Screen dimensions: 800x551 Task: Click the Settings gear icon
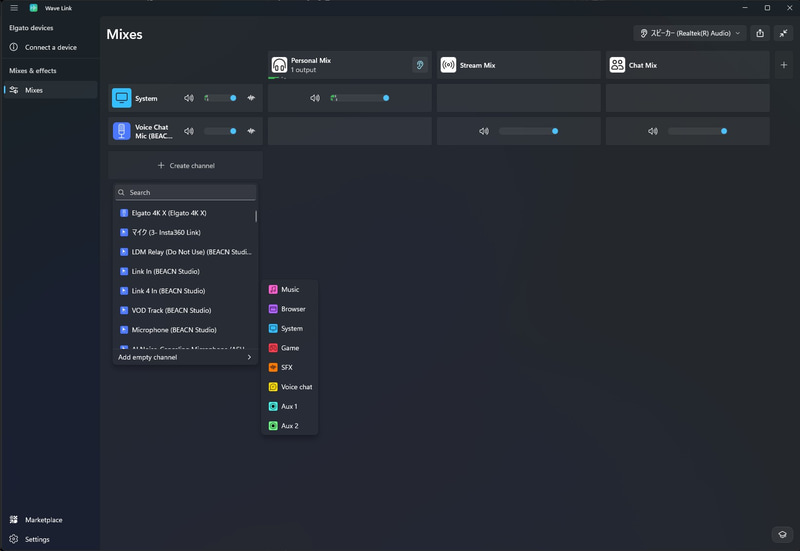(14, 539)
